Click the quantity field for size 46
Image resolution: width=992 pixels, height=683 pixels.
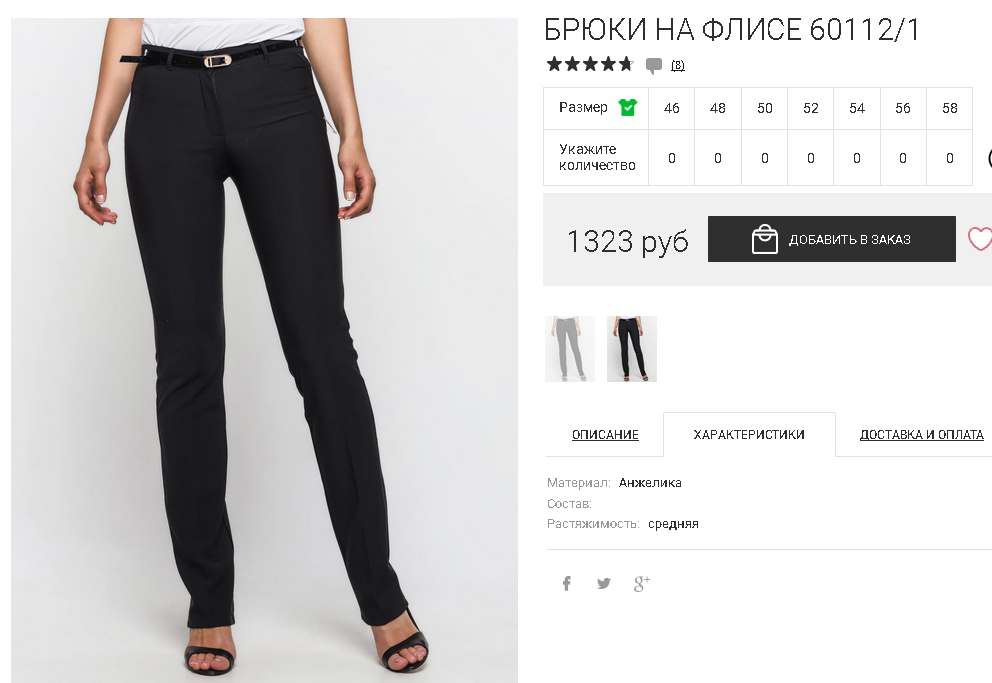pos(671,158)
